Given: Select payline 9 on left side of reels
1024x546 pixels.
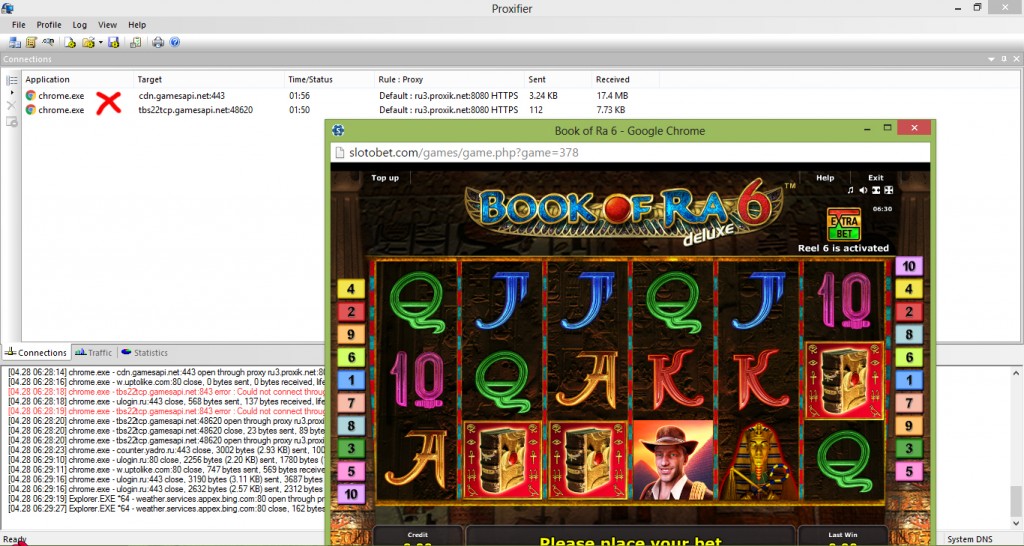Looking at the screenshot, I should point(351,334).
